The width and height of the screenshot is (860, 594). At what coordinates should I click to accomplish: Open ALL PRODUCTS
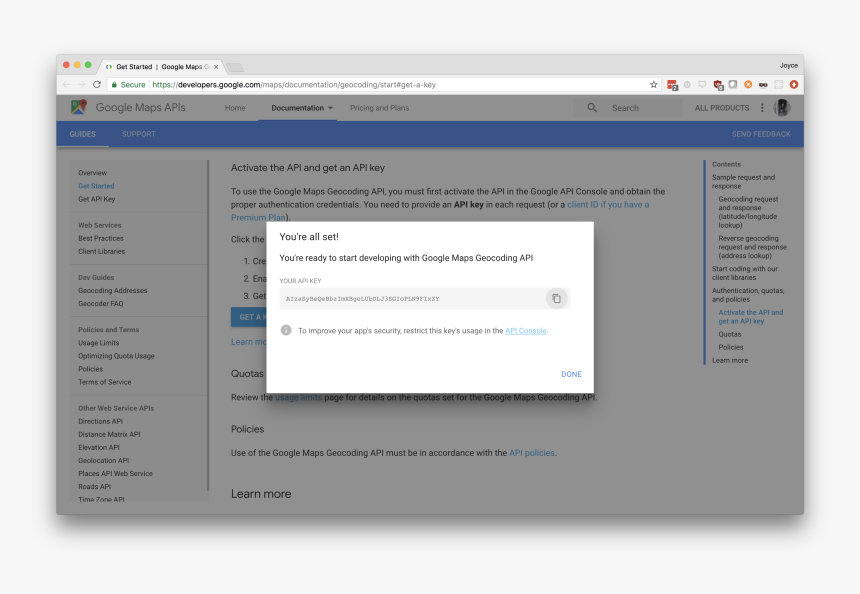click(722, 108)
